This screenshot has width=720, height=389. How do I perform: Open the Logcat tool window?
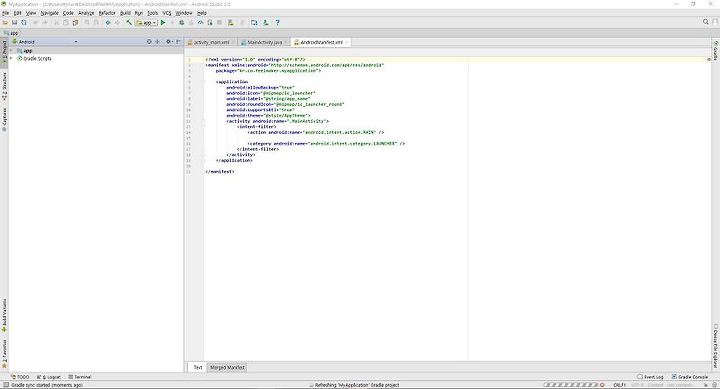point(49,377)
